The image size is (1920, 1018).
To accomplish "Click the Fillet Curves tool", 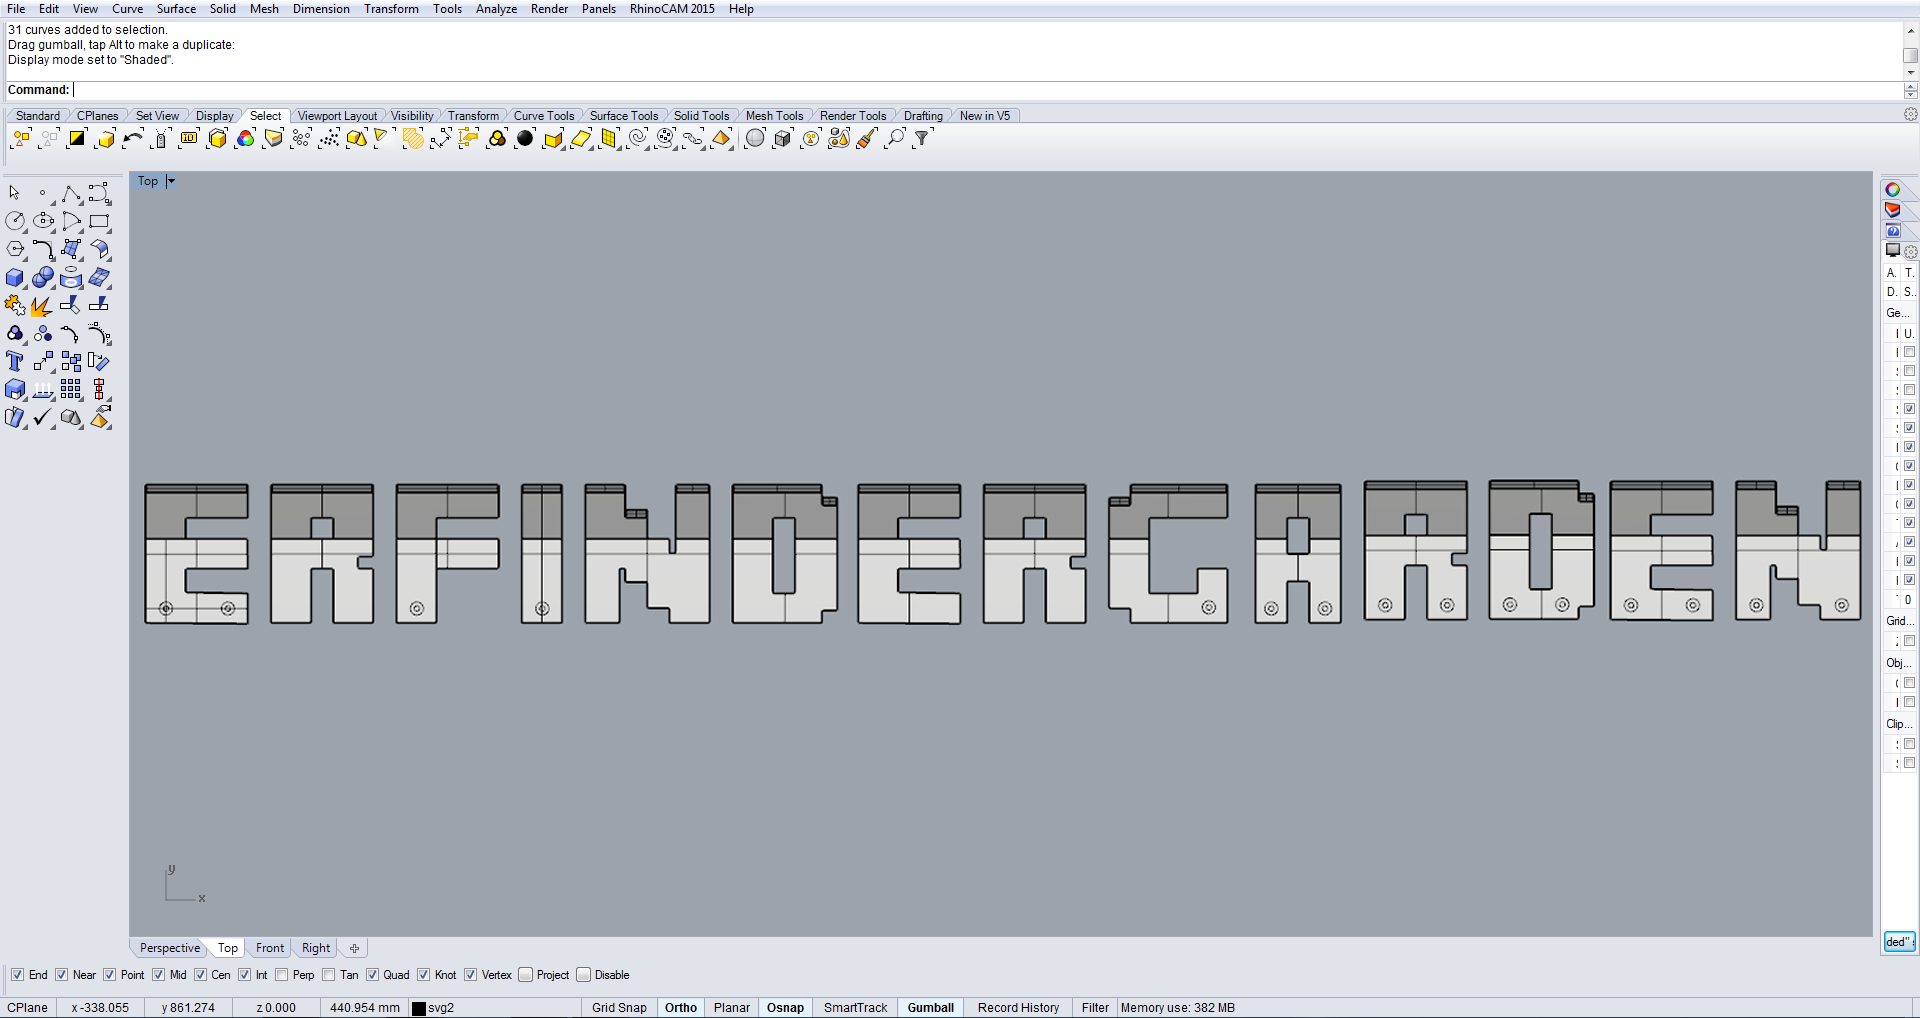I will (43, 249).
